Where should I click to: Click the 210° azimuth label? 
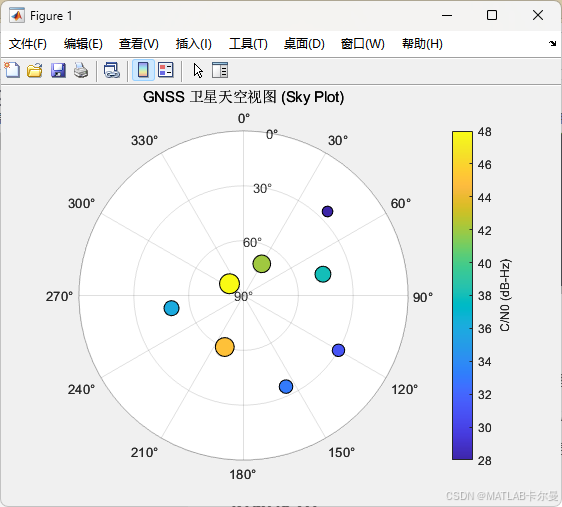[144, 453]
